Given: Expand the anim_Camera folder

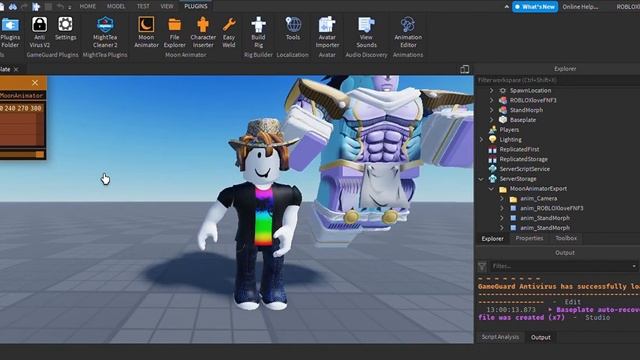Looking at the screenshot, I should [x=502, y=198].
